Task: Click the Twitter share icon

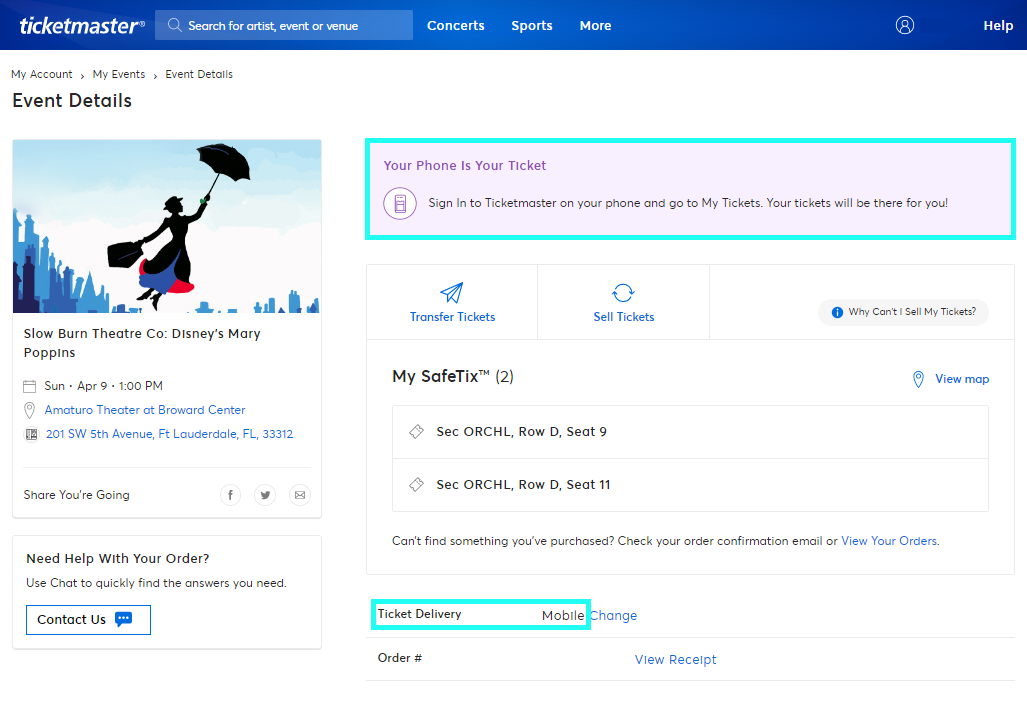Action: [265, 495]
